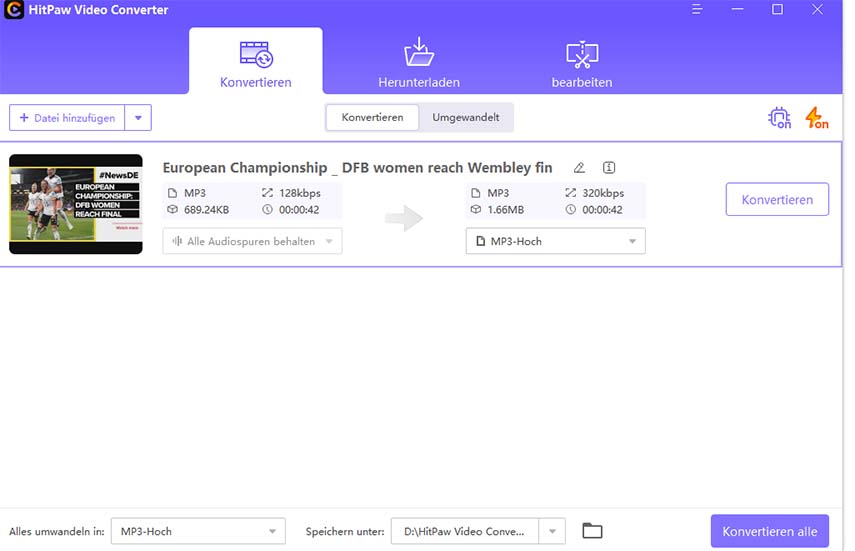Maximize the HitPaw window
The height and width of the screenshot is (551, 855).
[x=777, y=9]
